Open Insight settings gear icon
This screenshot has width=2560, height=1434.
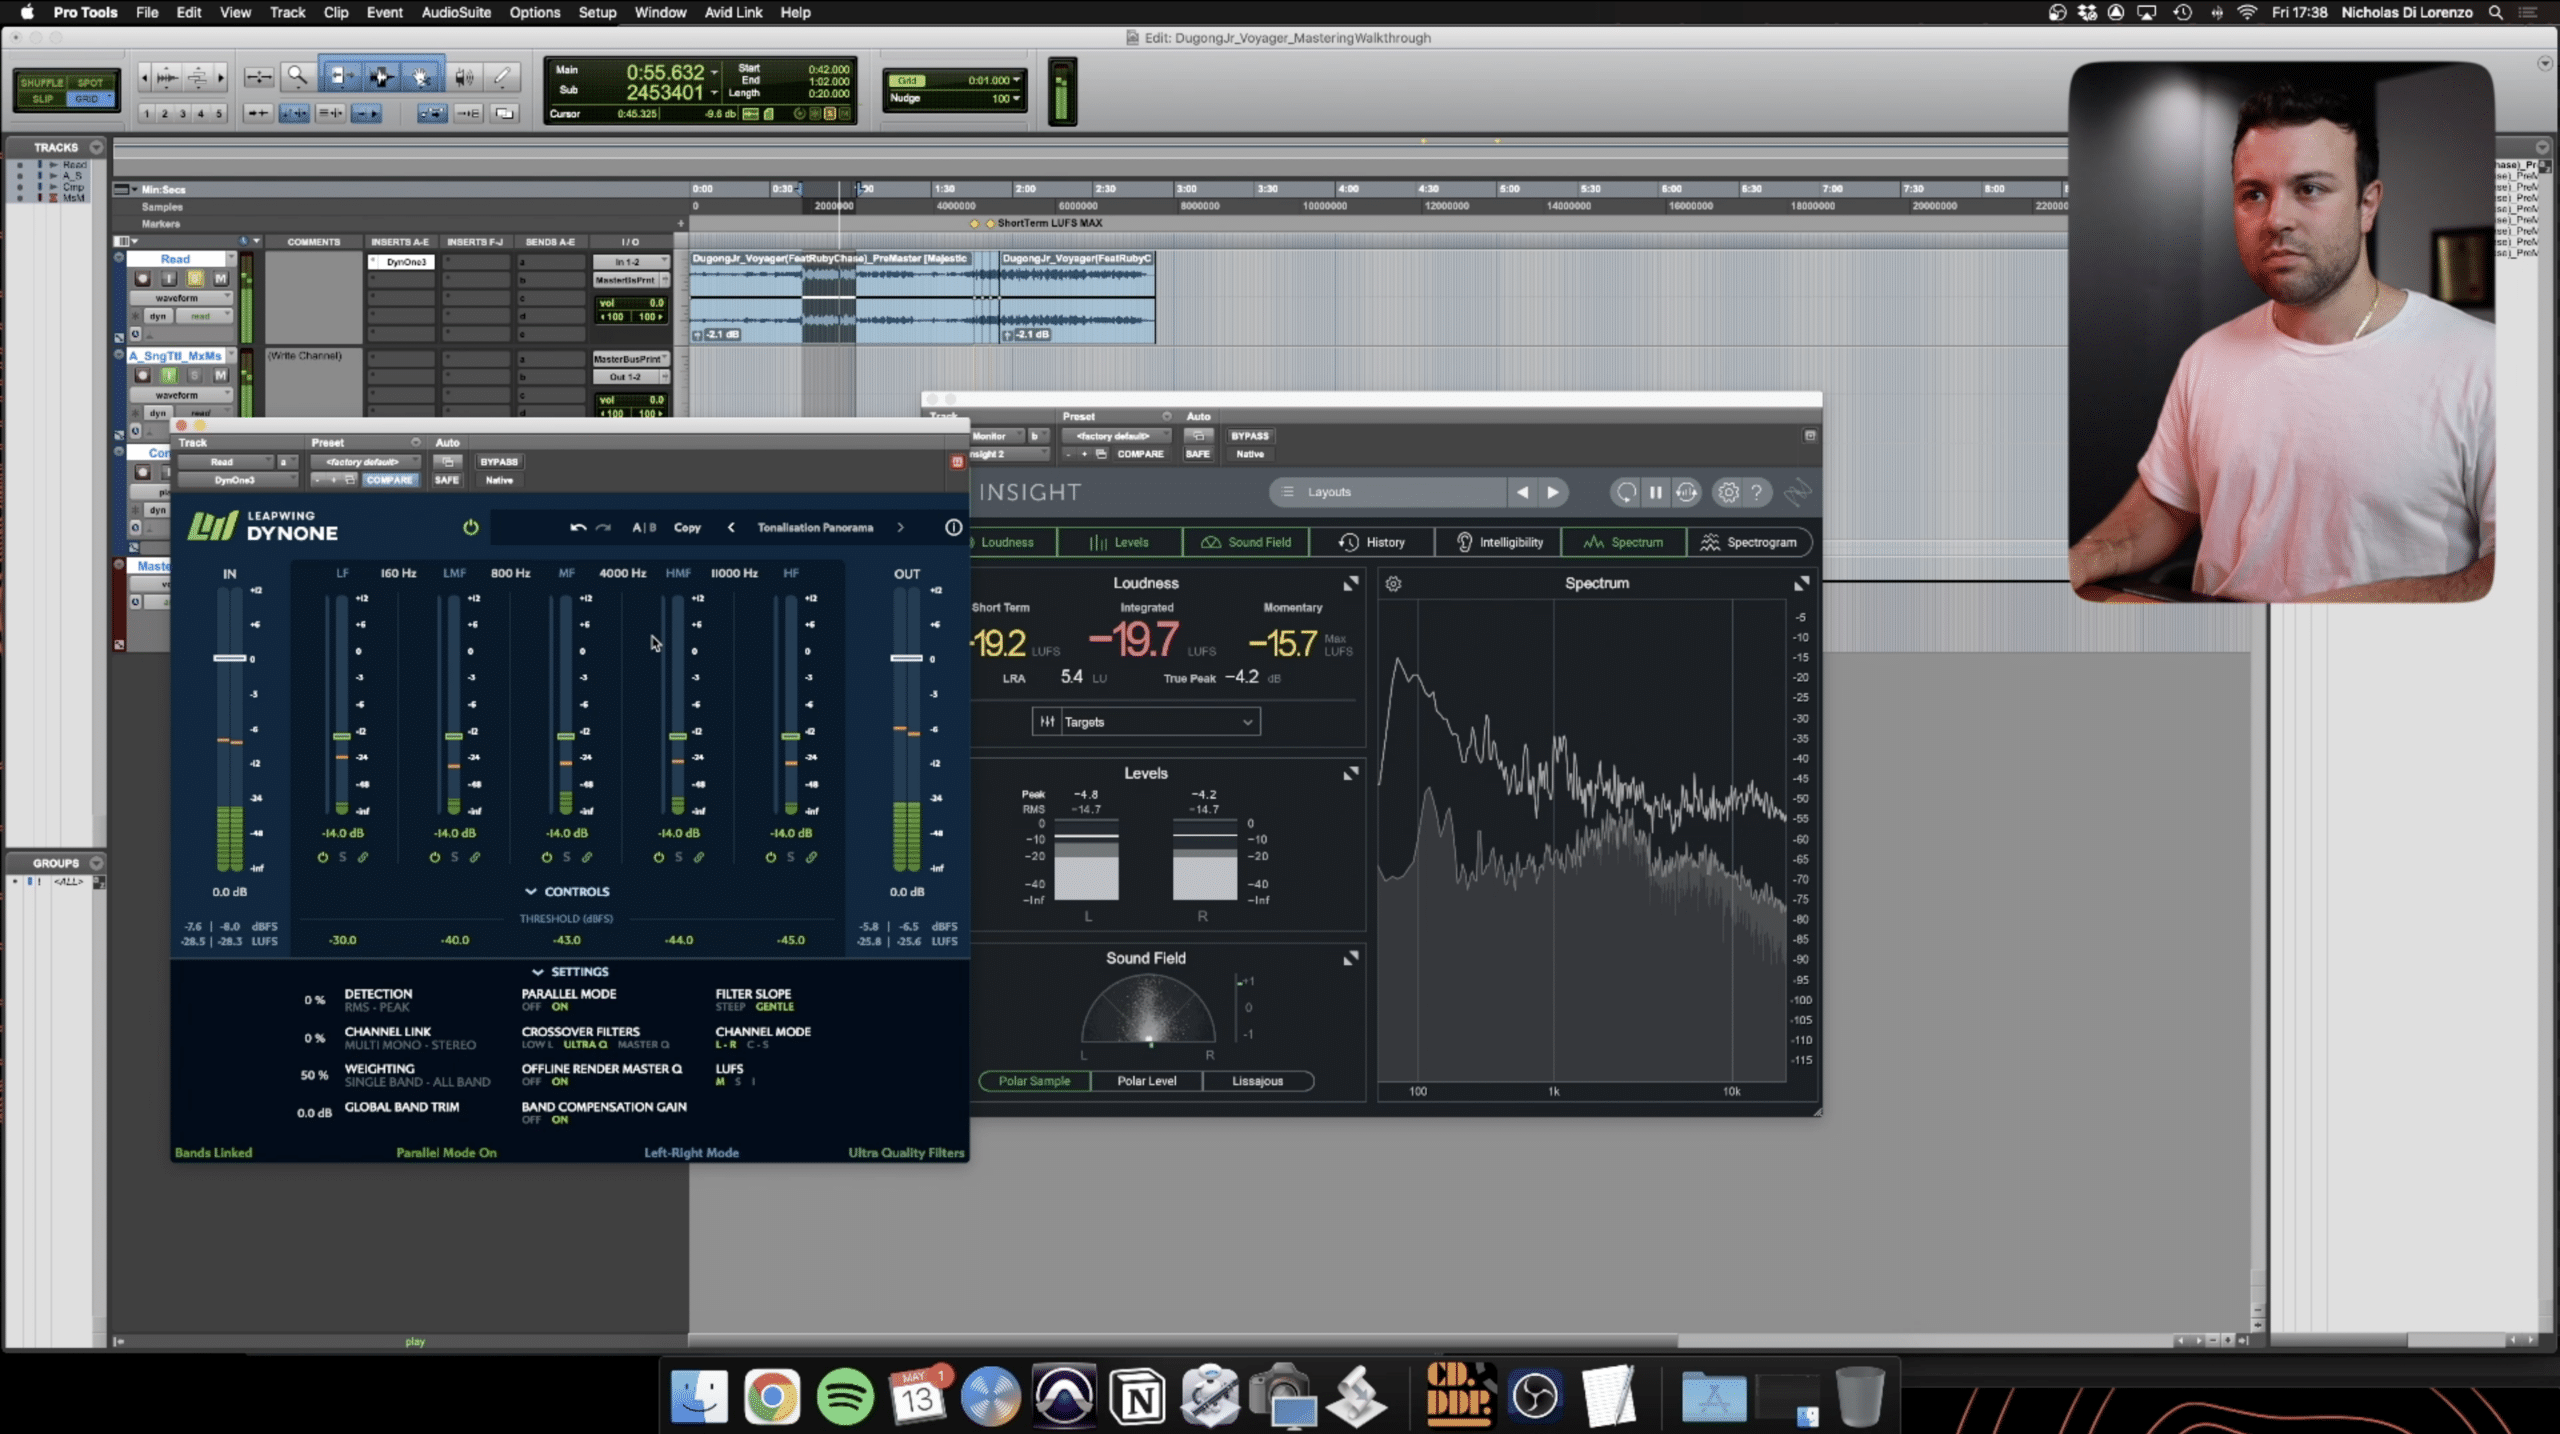pos(1728,492)
